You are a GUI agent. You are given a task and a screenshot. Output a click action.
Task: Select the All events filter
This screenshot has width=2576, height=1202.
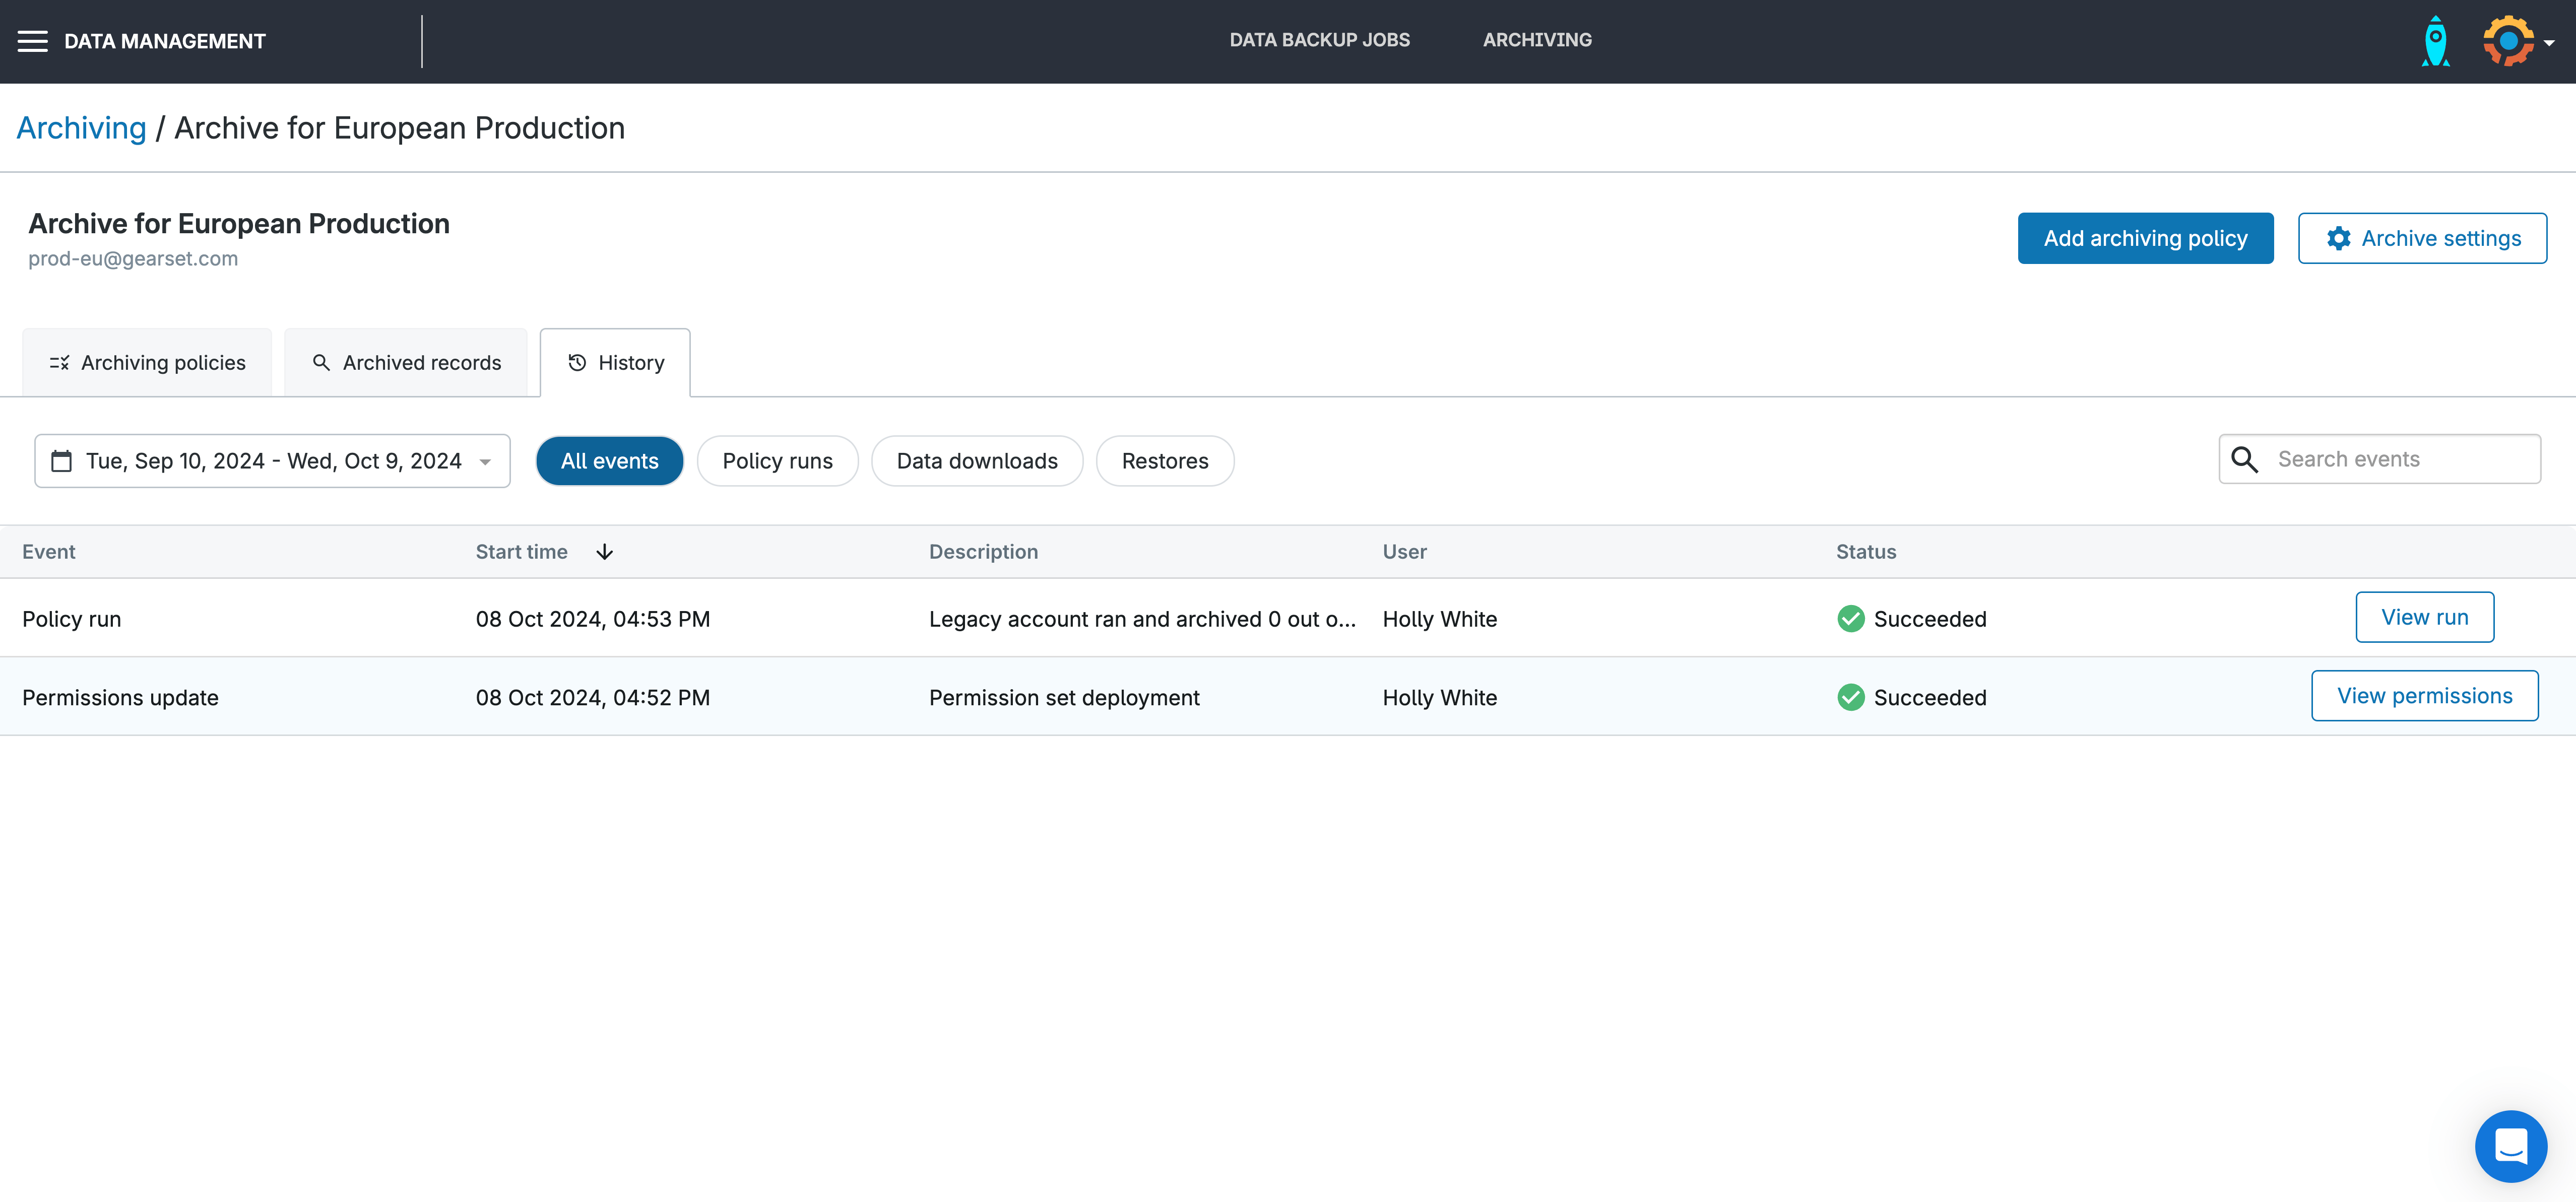[x=609, y=461]
